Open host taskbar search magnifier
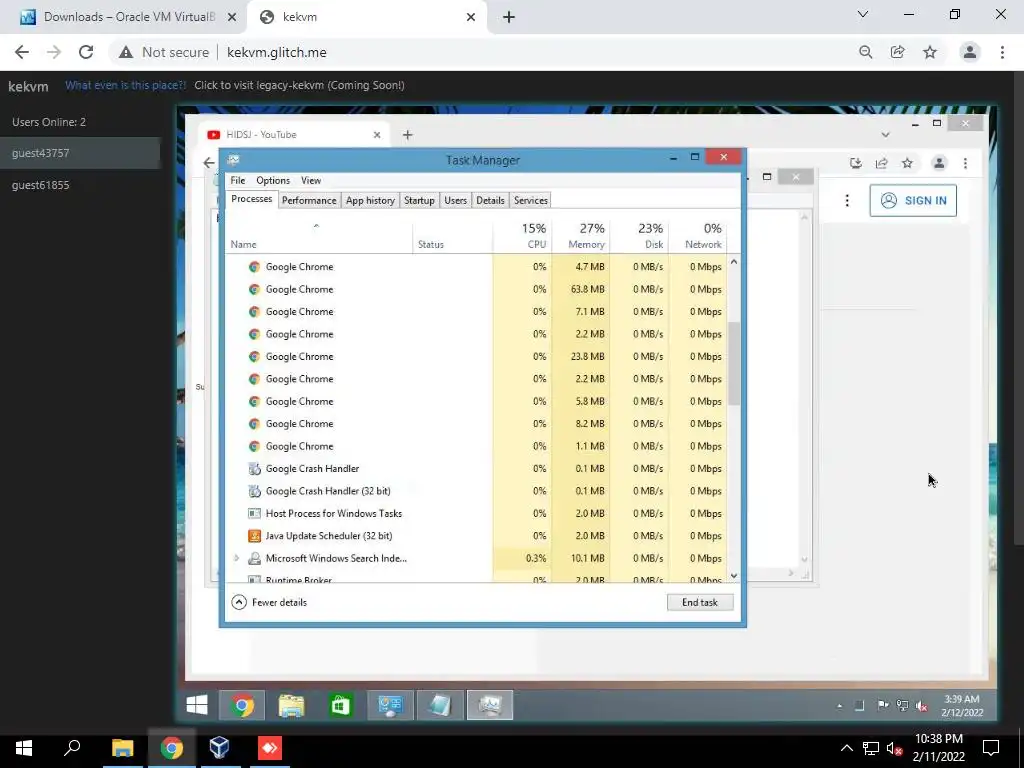The width and height of the screenshot is (1024, 768). tap(72, 748)
